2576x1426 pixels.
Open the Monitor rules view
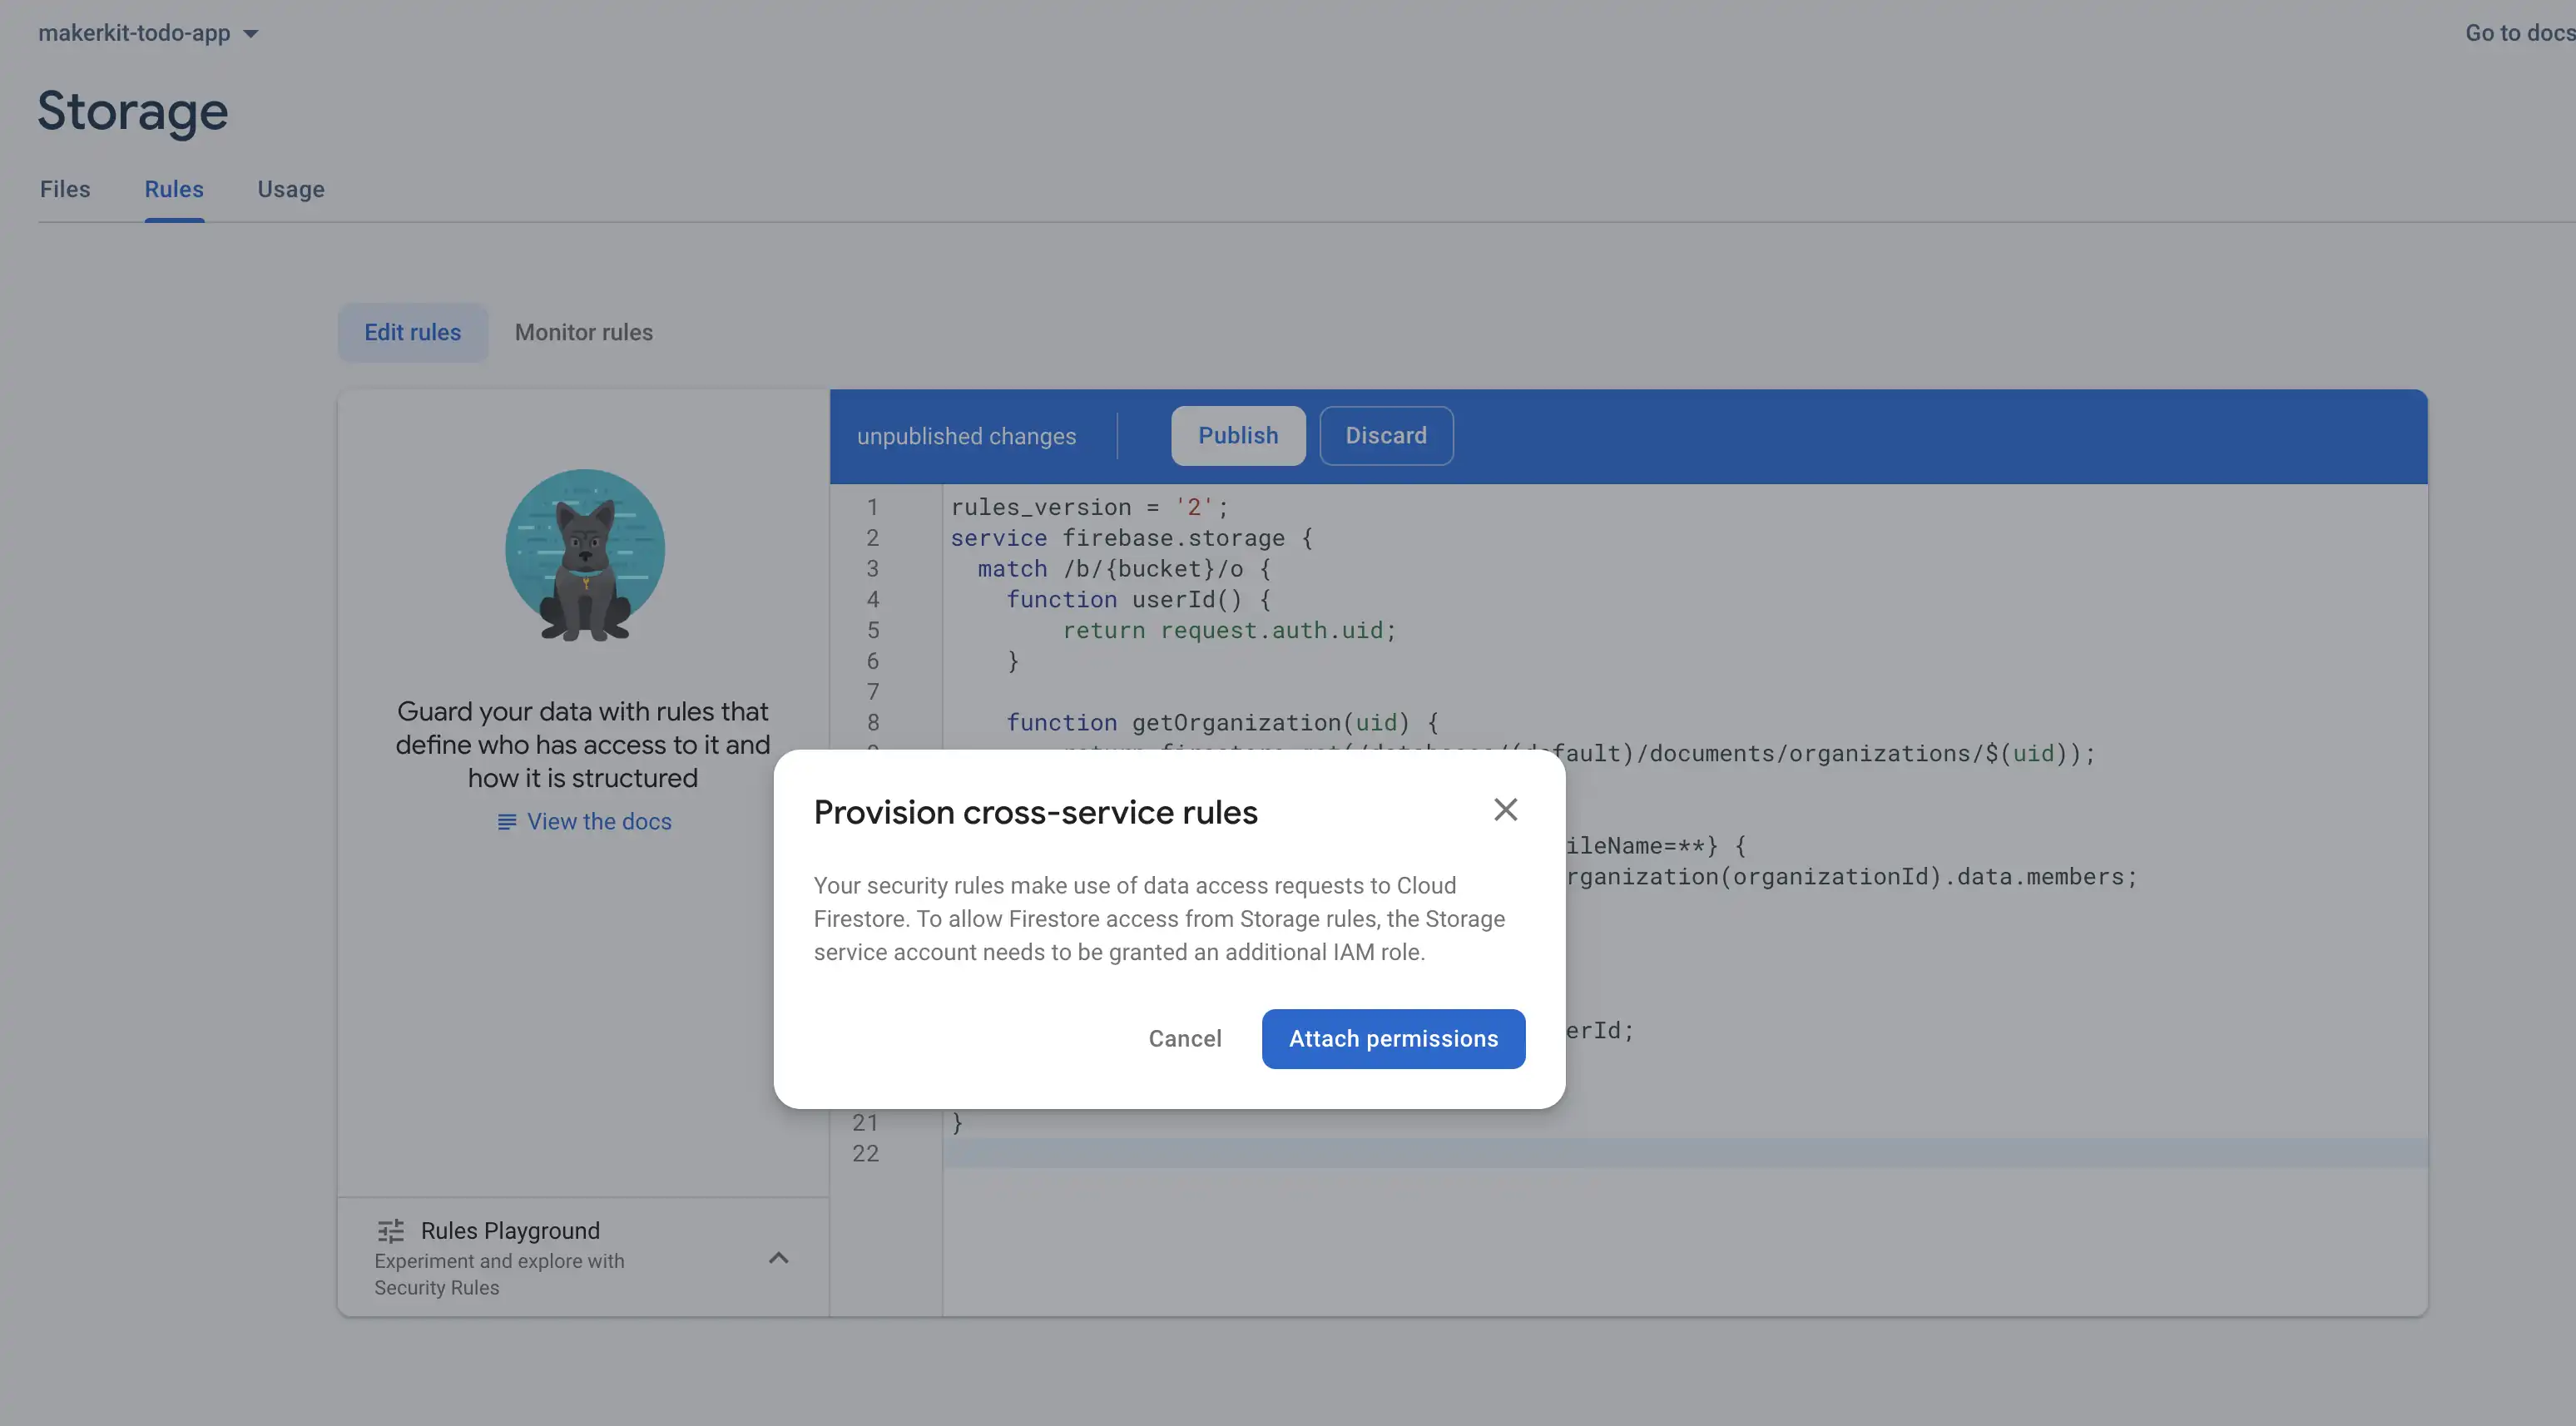[x=583, y=332]
